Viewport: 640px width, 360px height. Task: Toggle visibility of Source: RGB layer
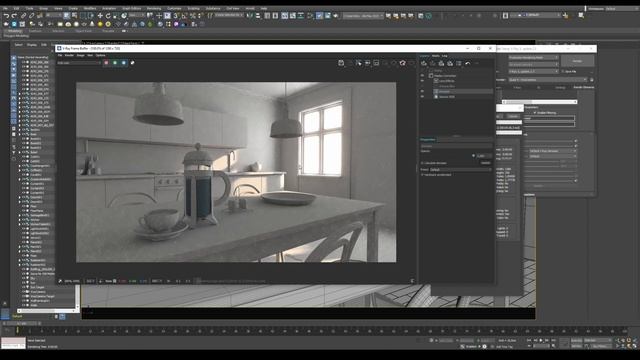(422, 97)
